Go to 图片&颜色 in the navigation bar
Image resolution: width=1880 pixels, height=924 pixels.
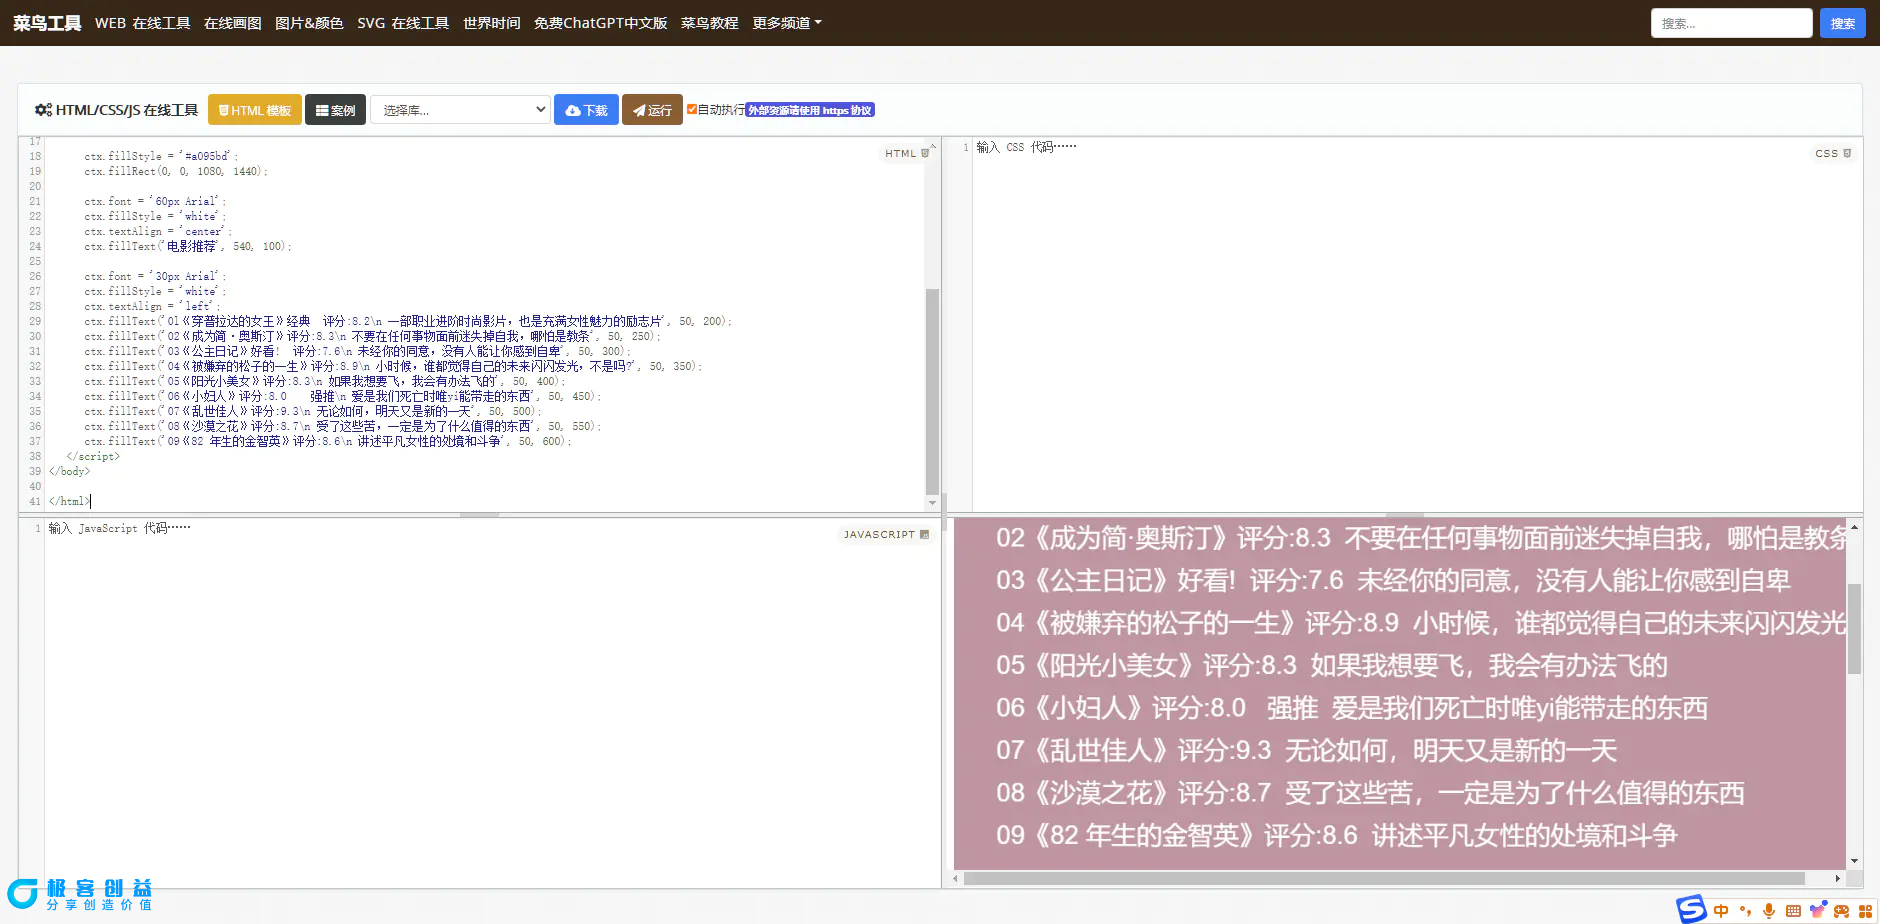309,23
